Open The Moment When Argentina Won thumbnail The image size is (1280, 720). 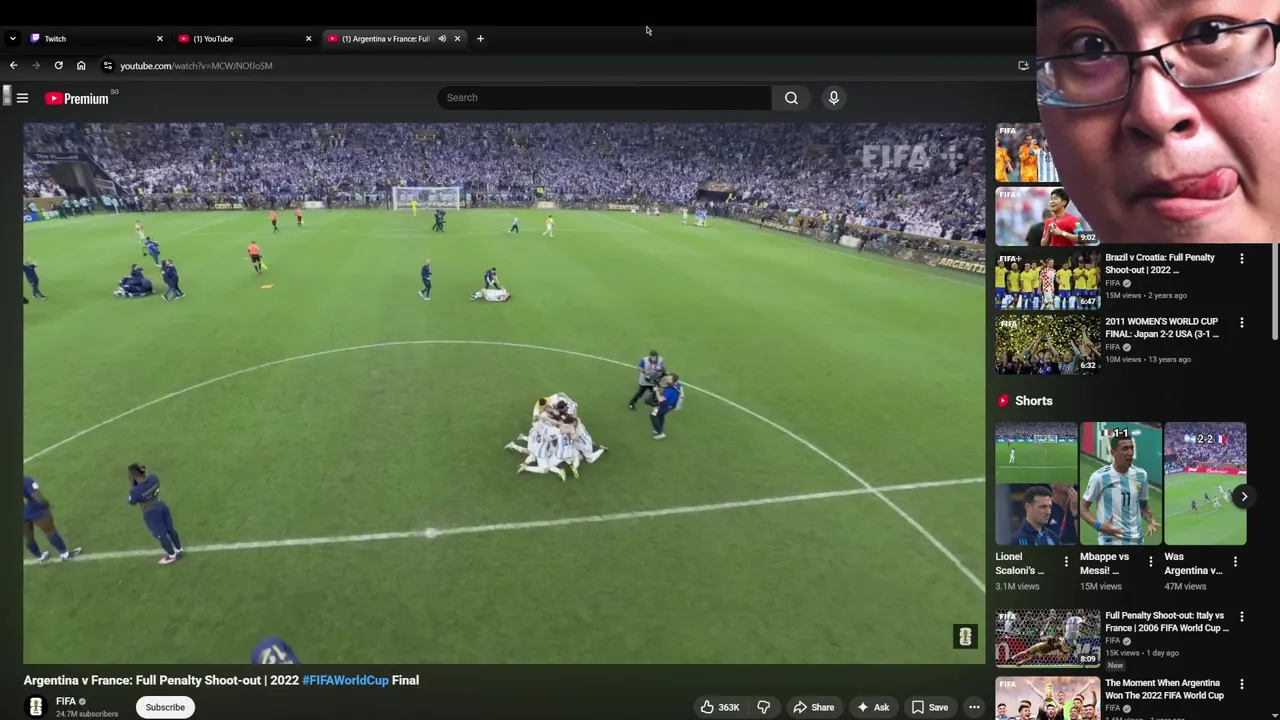click(1047, 698)
